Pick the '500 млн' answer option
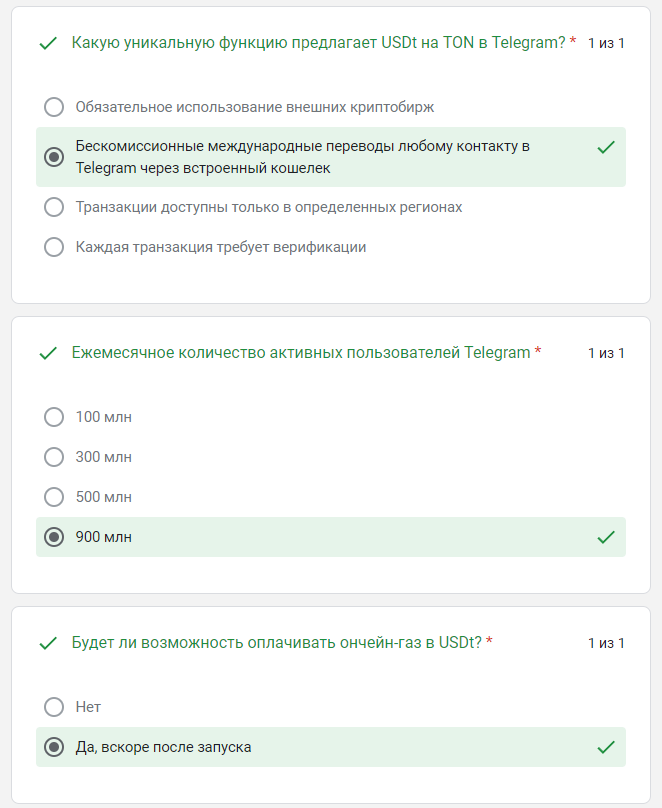Image resolution: width=662 pixels, height=808 pixels. point(54,497)
